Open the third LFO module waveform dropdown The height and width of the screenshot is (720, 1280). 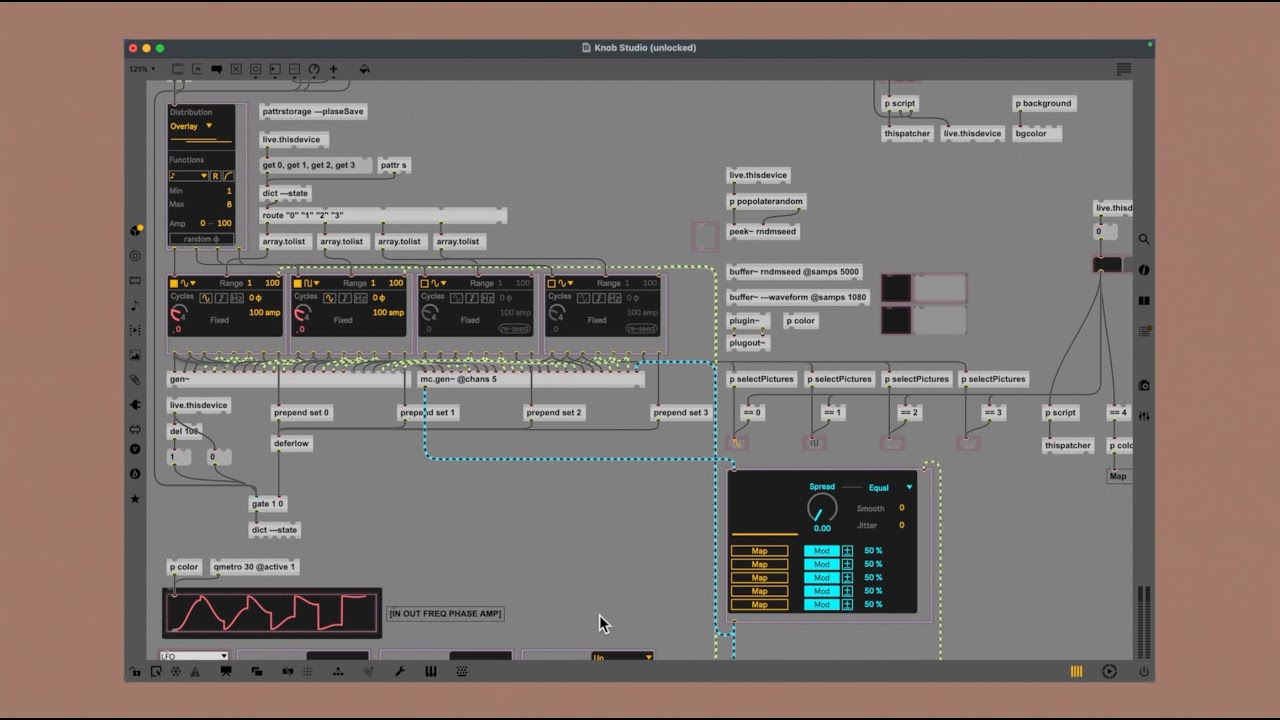pos(439,283)
